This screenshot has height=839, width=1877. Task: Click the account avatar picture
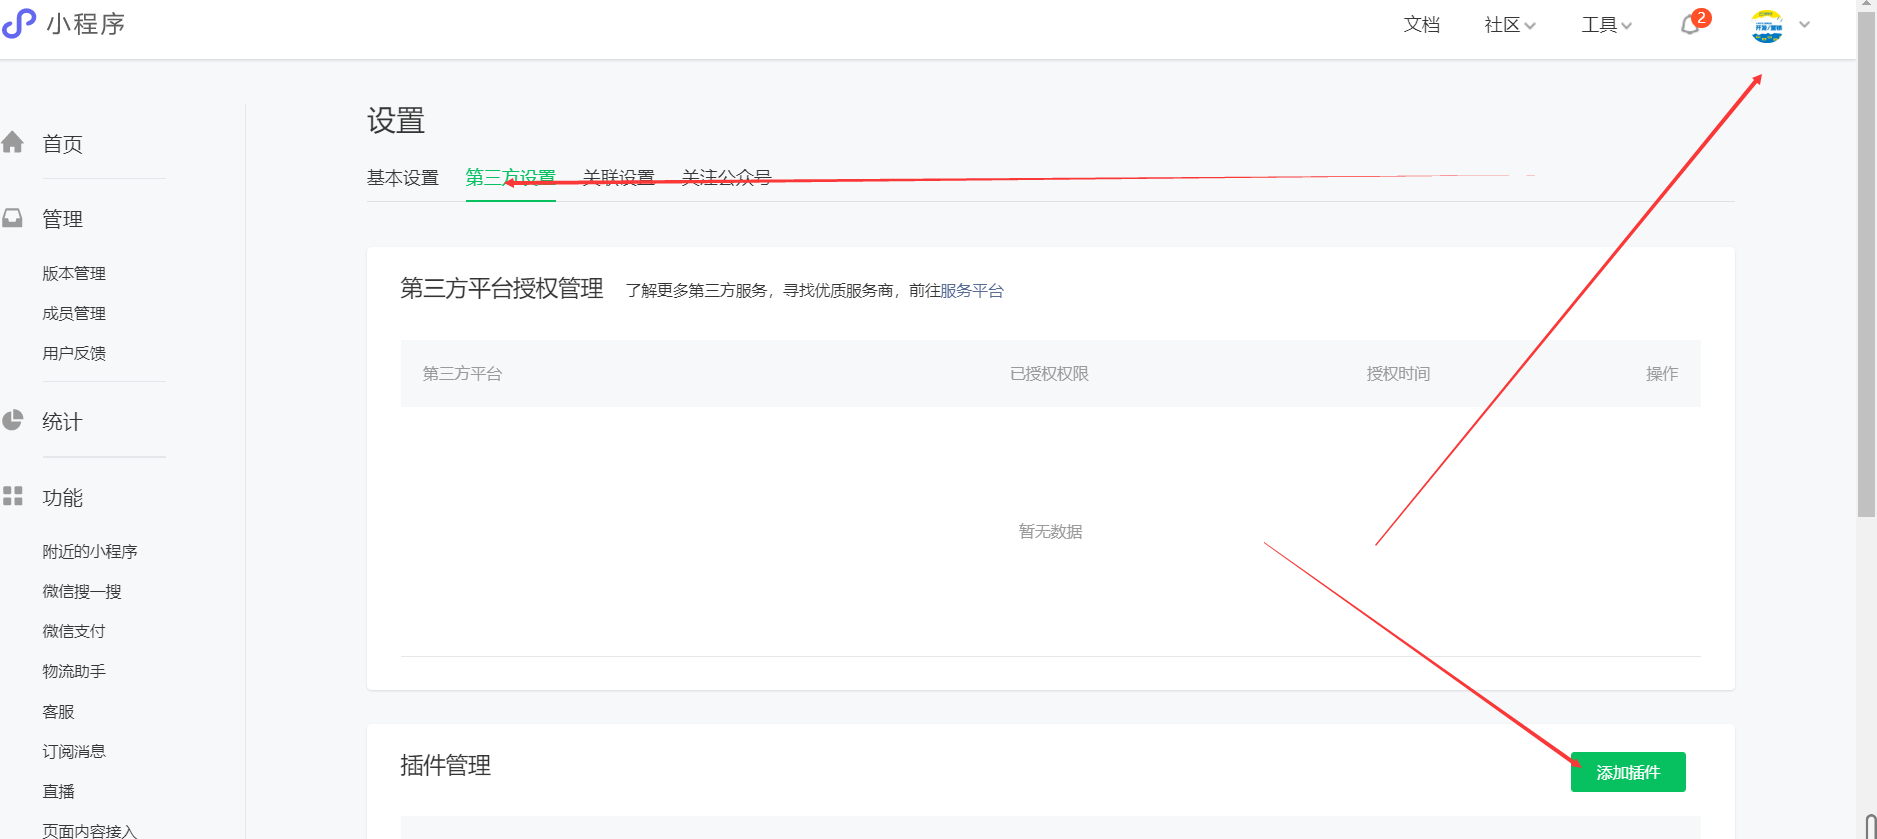1766,26
